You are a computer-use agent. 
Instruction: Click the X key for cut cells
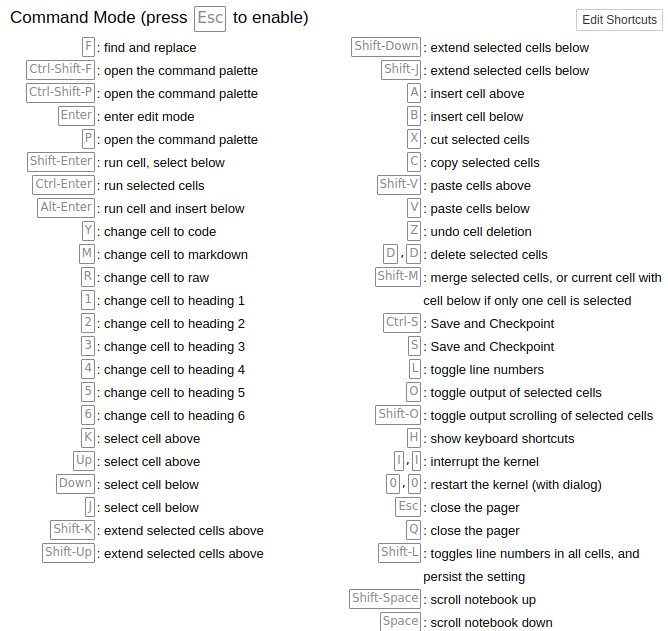[x=414, y=139]
